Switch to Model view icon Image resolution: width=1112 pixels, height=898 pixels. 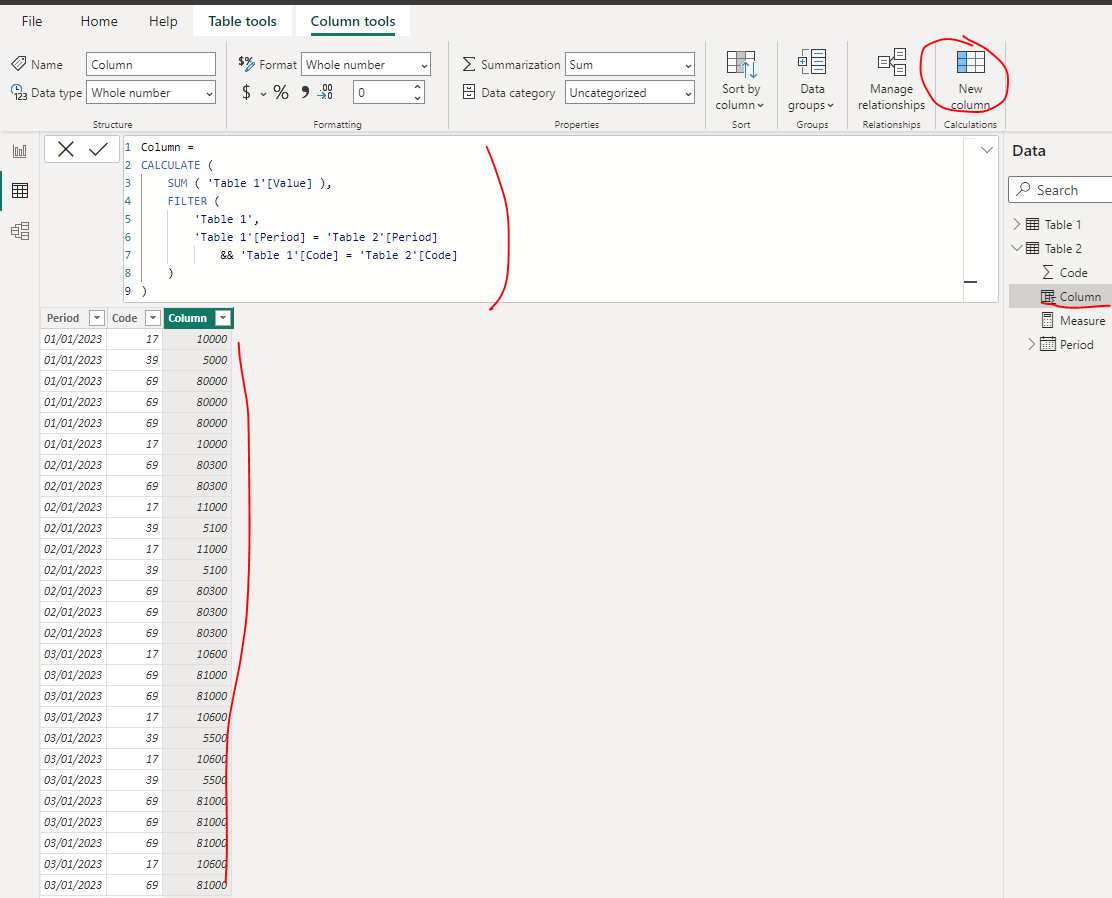[x=20, y=231]
